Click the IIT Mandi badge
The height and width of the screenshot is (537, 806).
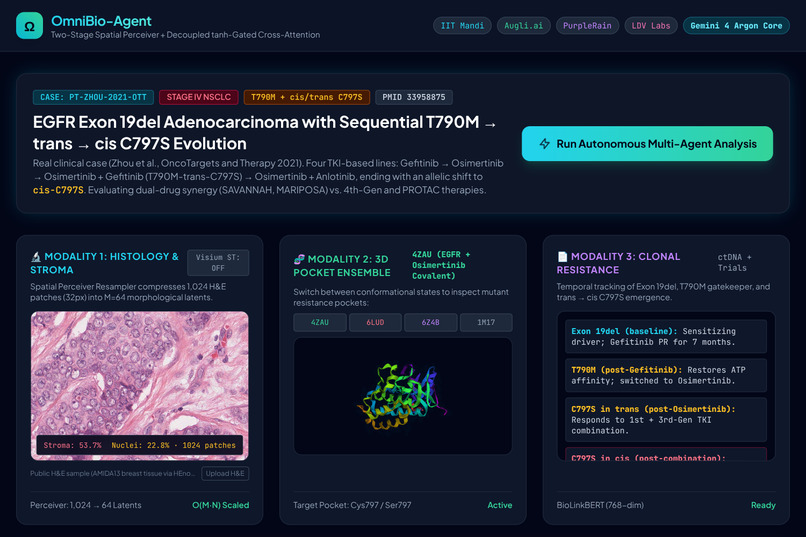(462, 26)
